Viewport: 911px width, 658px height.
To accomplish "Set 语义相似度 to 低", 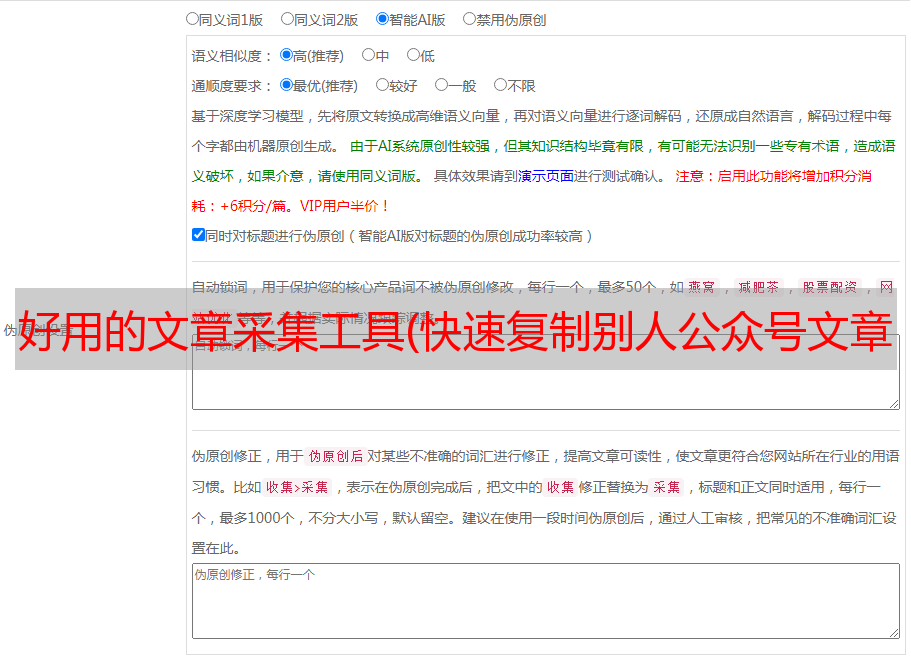I will click(413, 55).
